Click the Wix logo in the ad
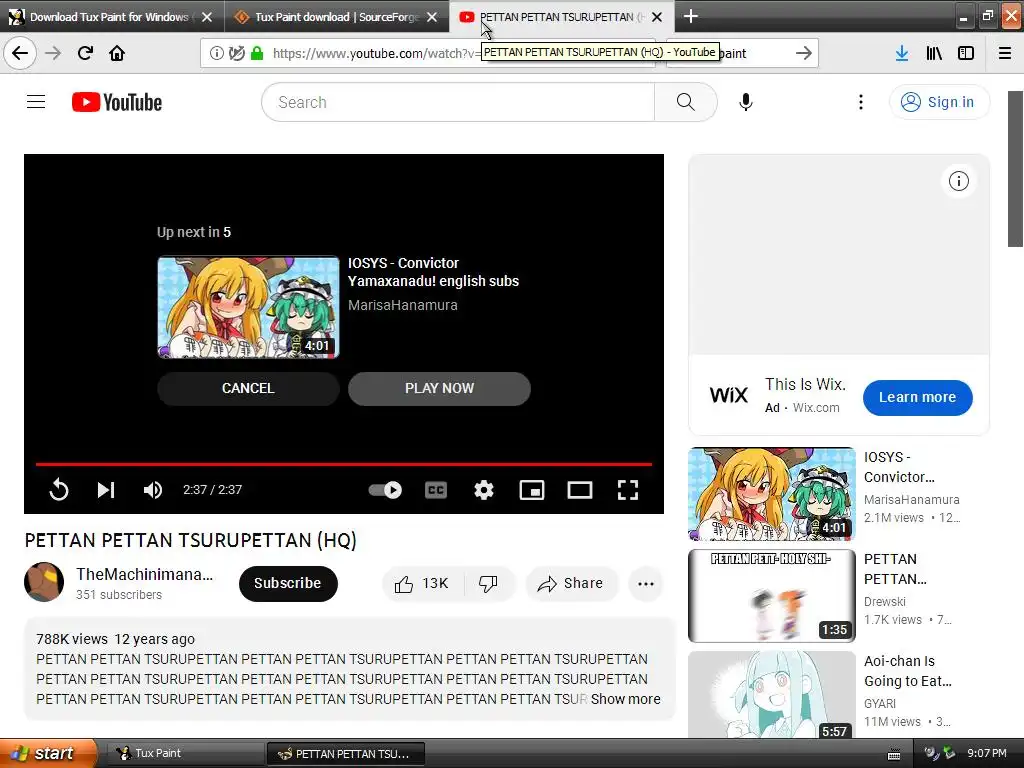 click(x=729, y=395)
